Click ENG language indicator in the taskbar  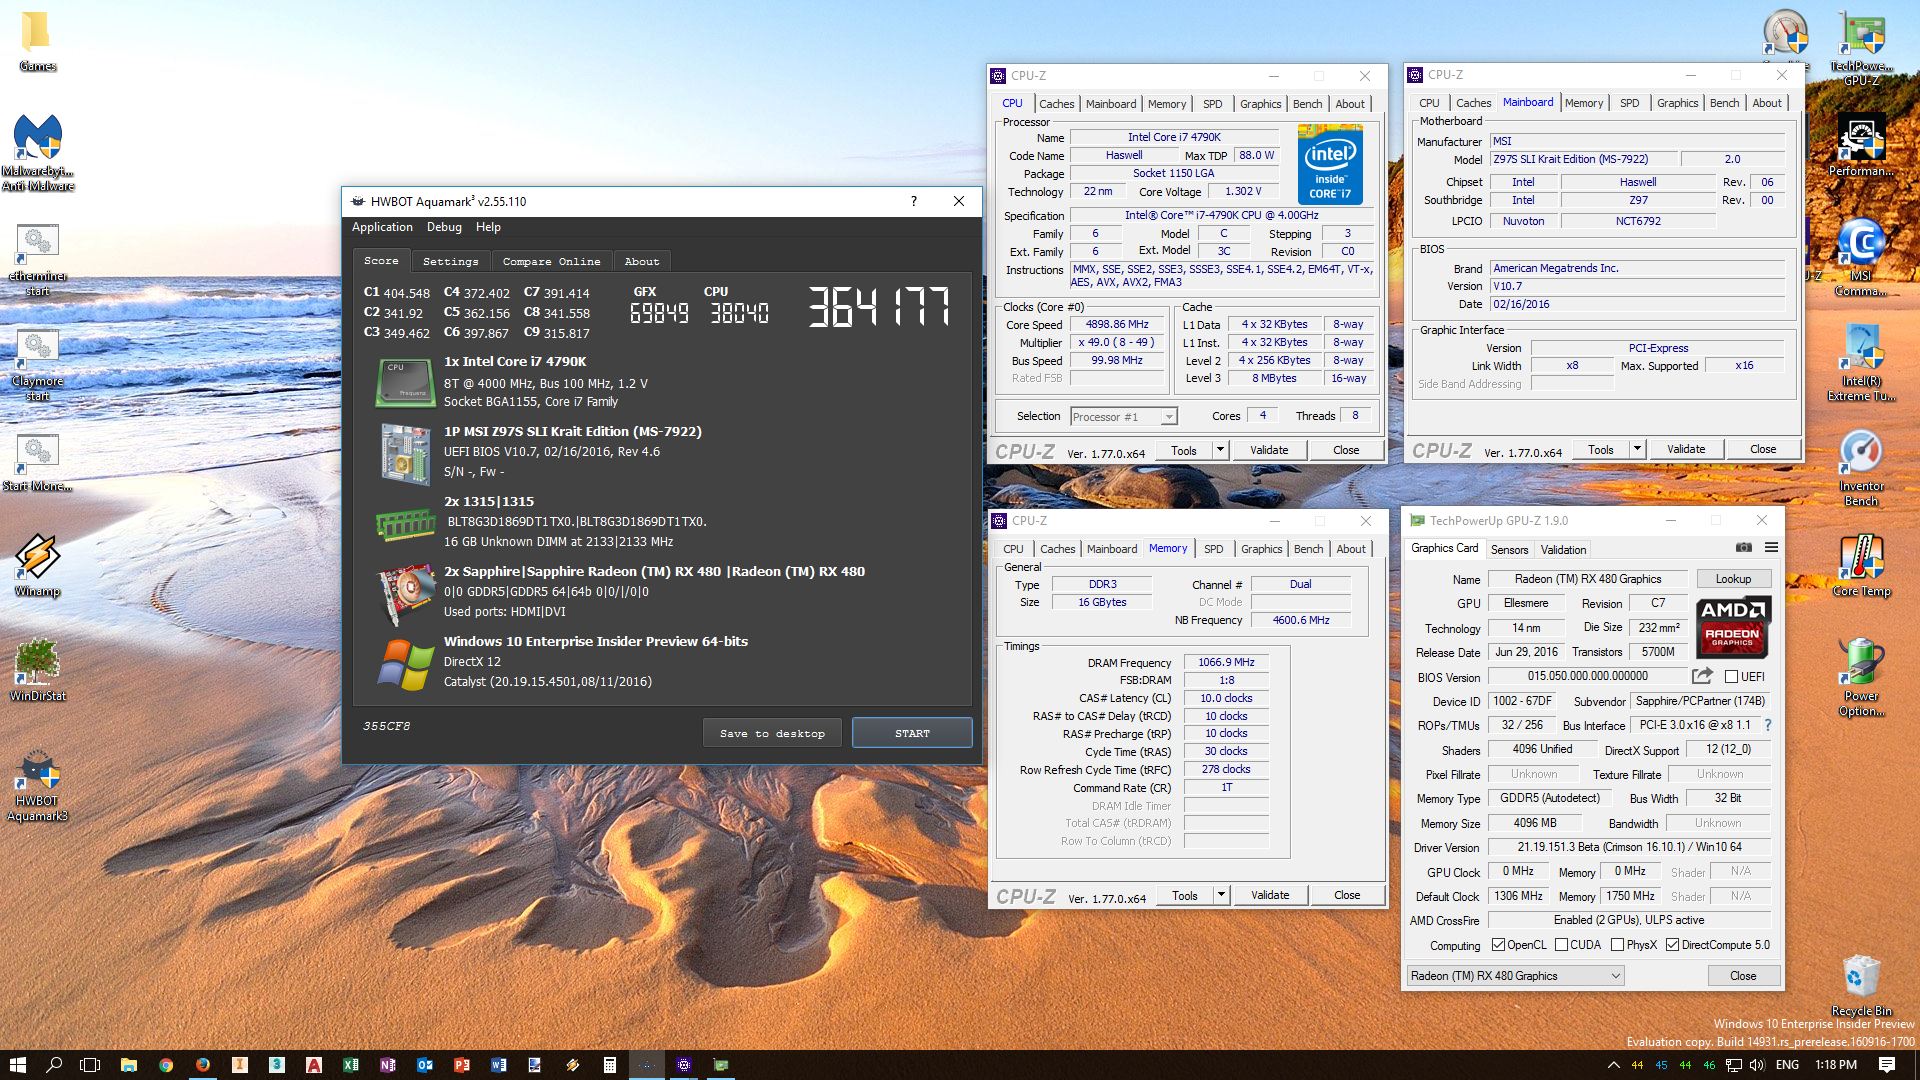pyautogui.click(x=1787, y=1065)
